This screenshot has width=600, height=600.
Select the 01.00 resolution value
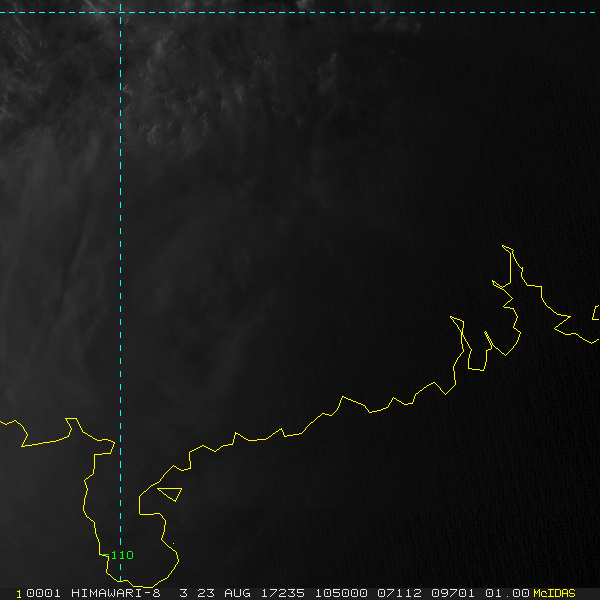(x=507, y=593)
